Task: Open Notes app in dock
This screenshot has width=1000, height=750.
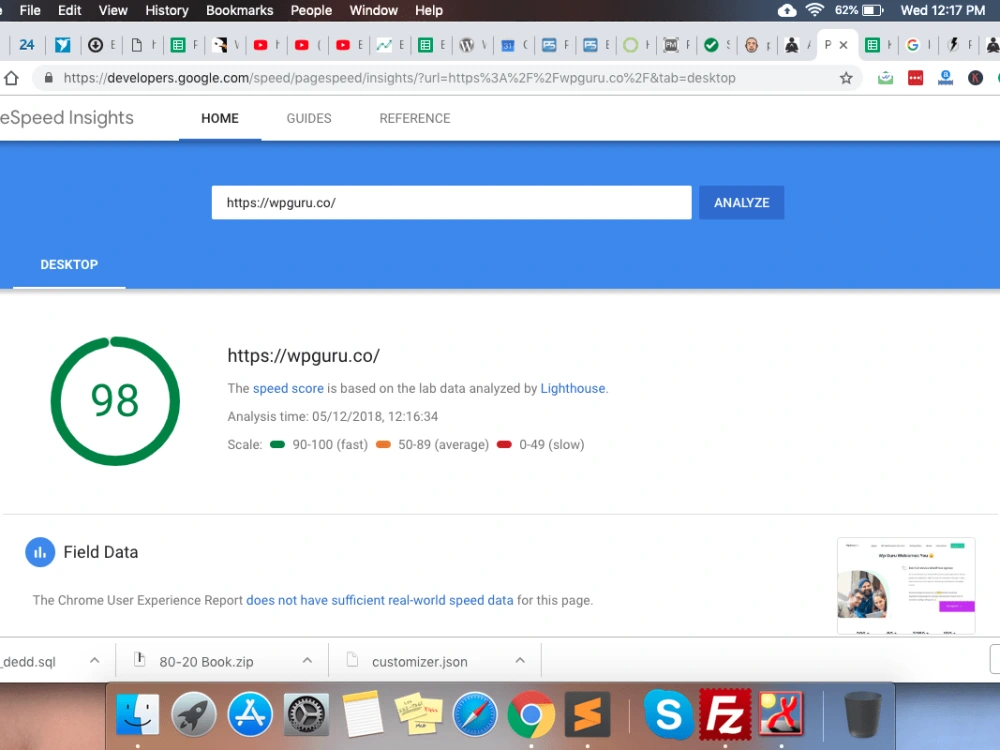Action: pyautogui.click(x=362, y=714)
